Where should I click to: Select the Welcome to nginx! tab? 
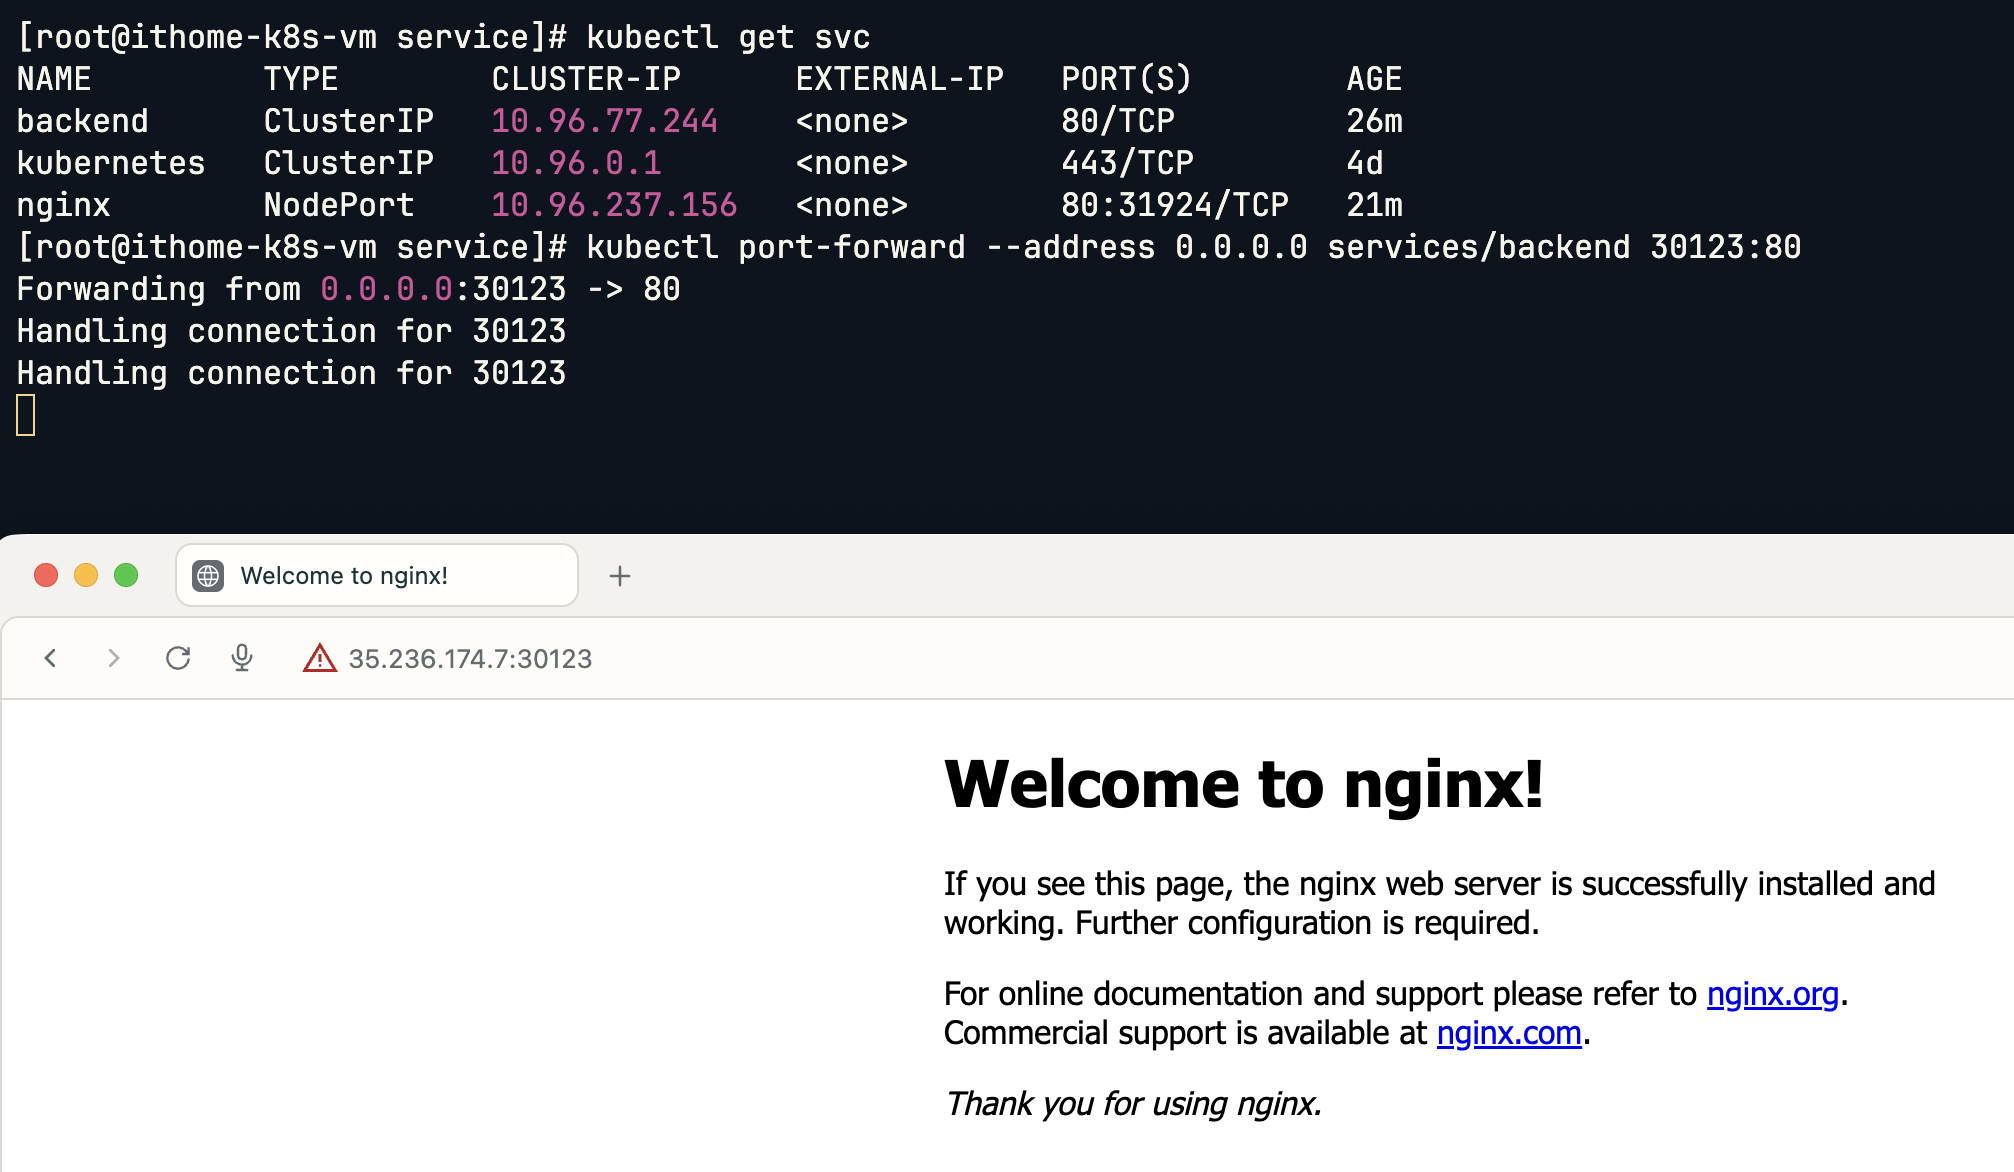[x=376, y=576]
